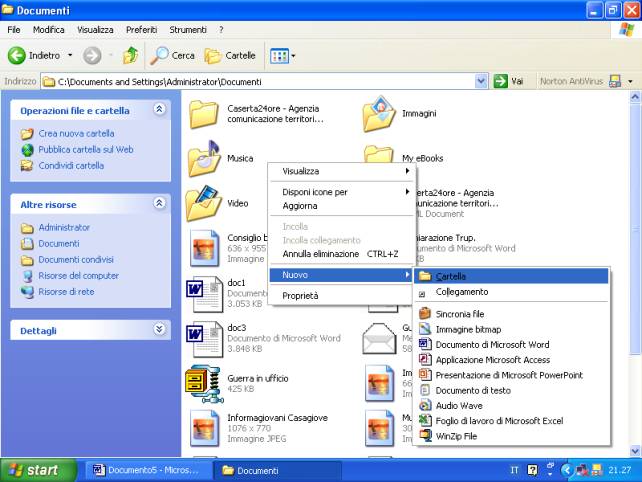Image resolution: width=642 pixels, height=482 pixels.
Task: Click the Pubblica cartella sul Web globe icon
Action: (x=27, y=150)
